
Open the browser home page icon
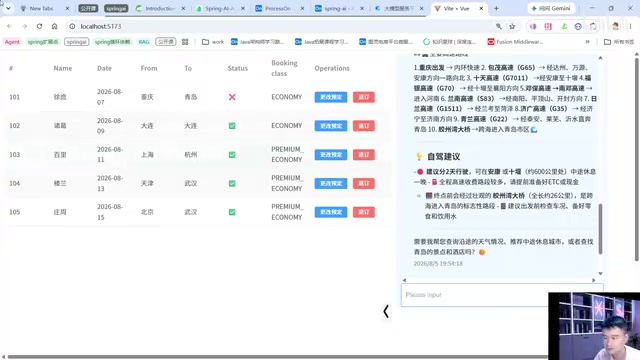[54, 26]
